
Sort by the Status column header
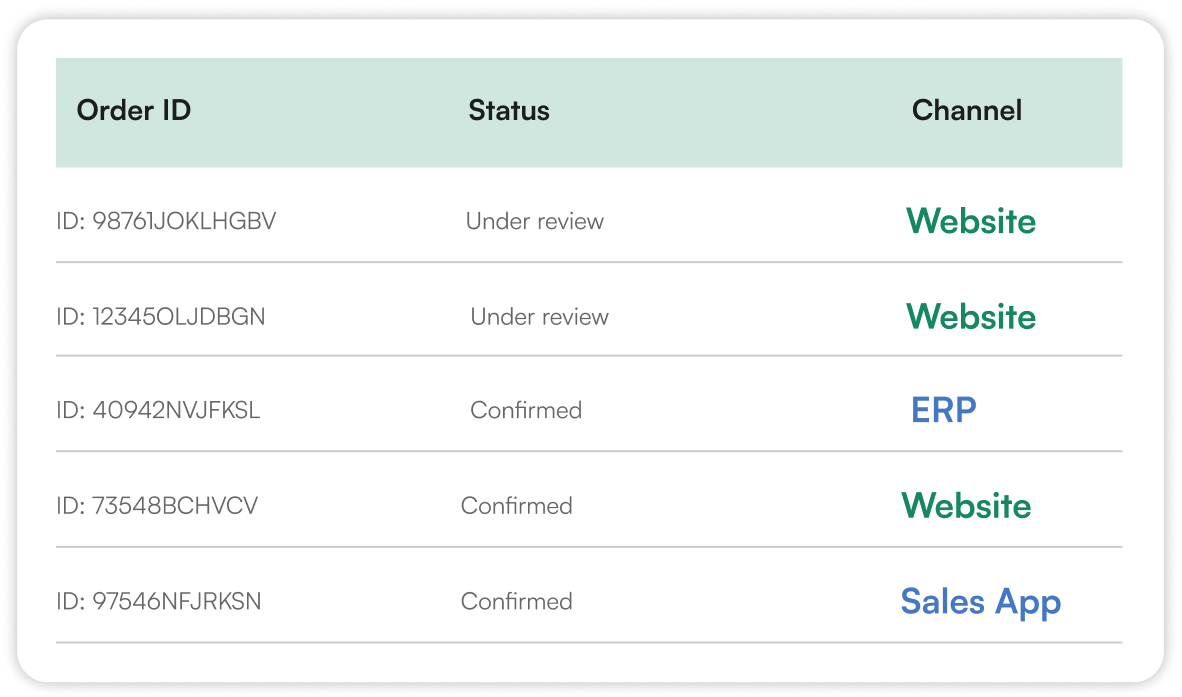(x=509, y=110)
